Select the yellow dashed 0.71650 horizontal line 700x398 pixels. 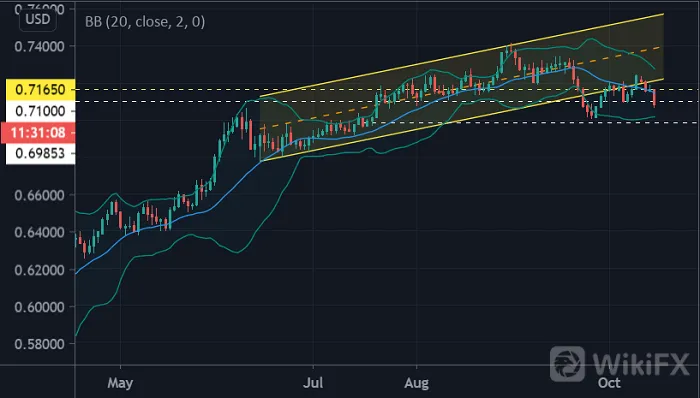click(x=387, y=90)
